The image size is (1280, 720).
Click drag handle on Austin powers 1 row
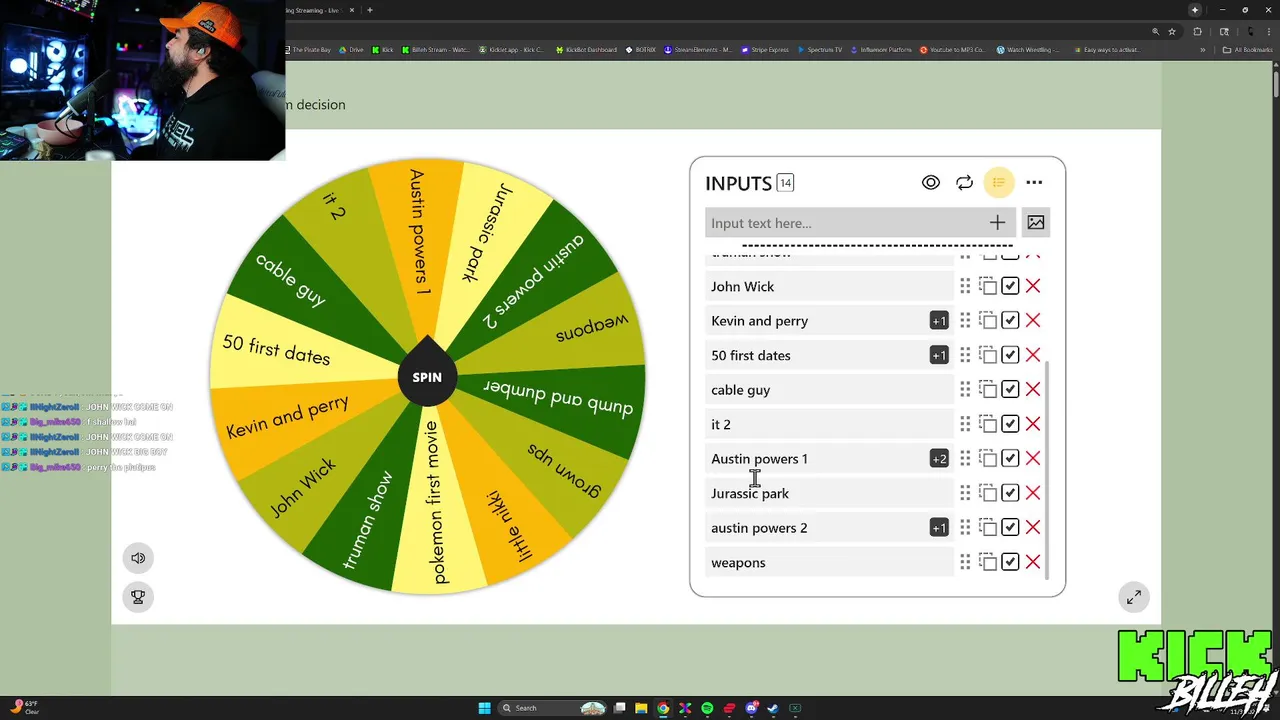965,458
